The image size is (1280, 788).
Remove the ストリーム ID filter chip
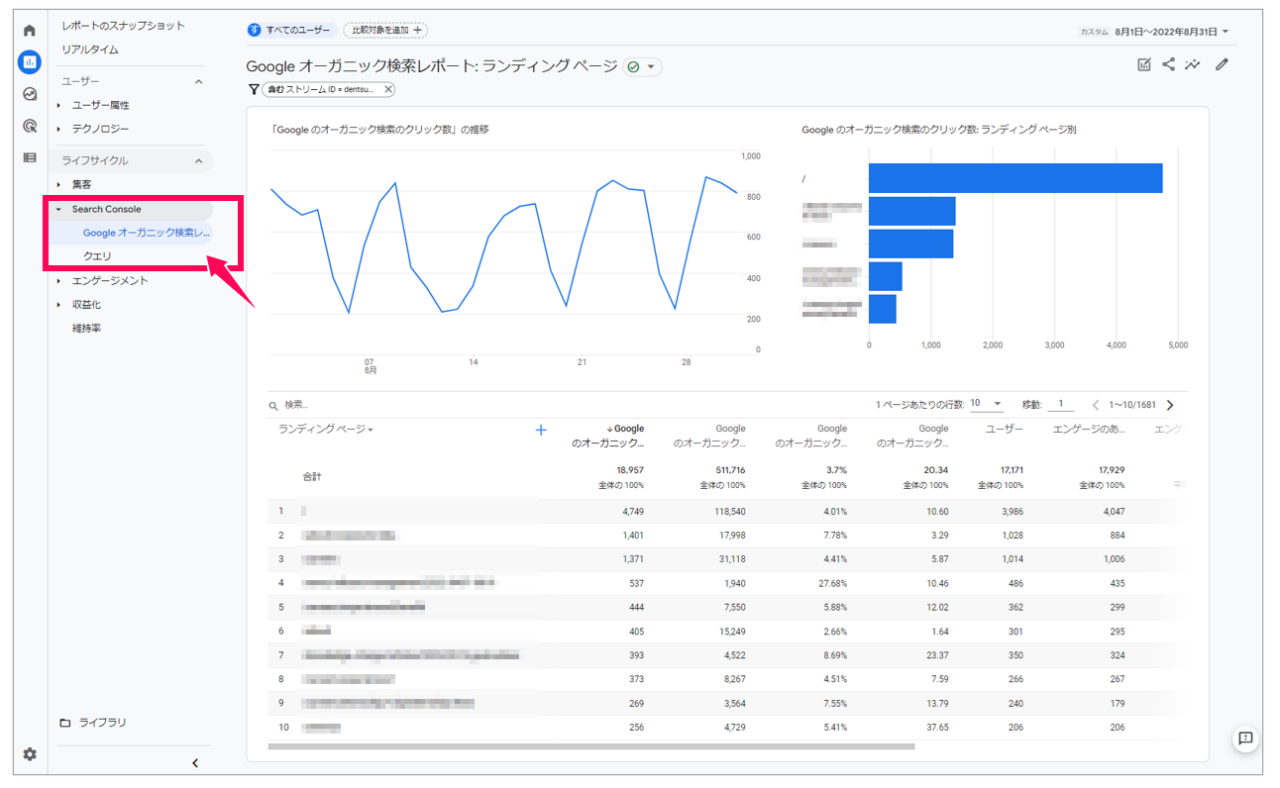(388, 89)
